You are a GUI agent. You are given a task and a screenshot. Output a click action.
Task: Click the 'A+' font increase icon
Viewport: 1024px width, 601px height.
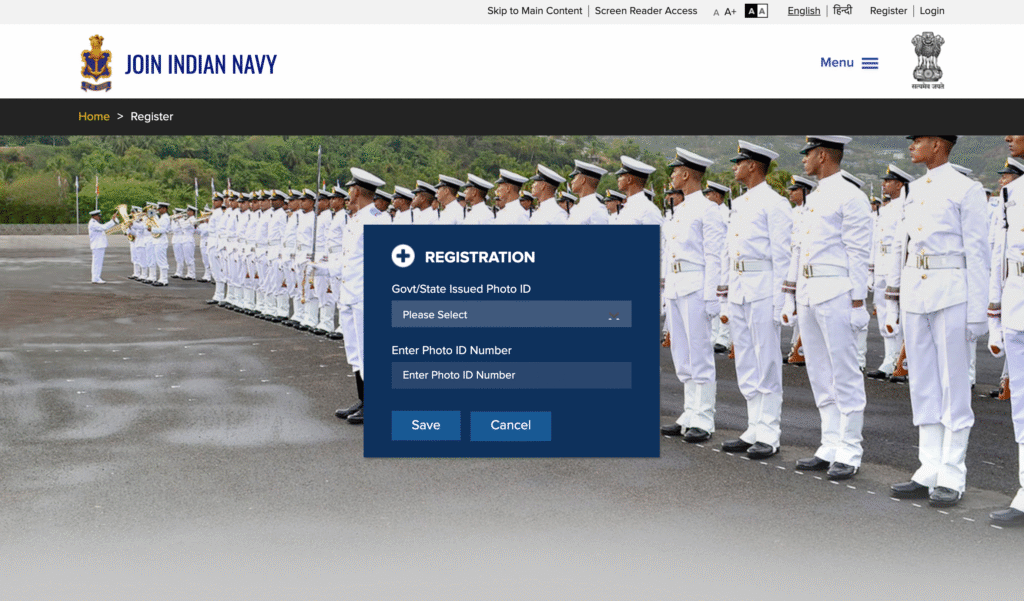(730, 10)
